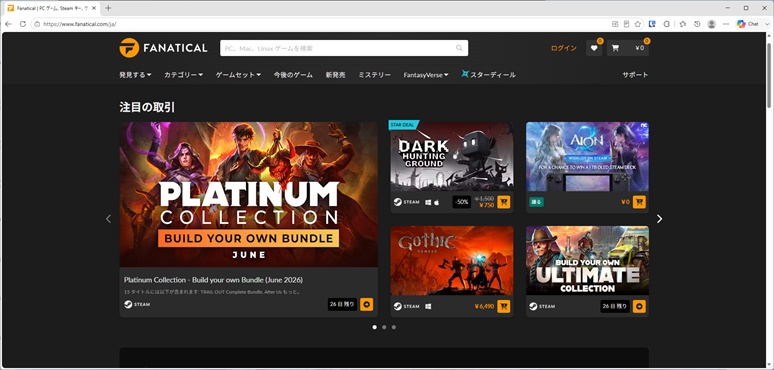Image resolution: width=774 pixels, height=370 pixels.
Task: Expand the ゲームセット dropdown menu
Action: pos(238,75)
